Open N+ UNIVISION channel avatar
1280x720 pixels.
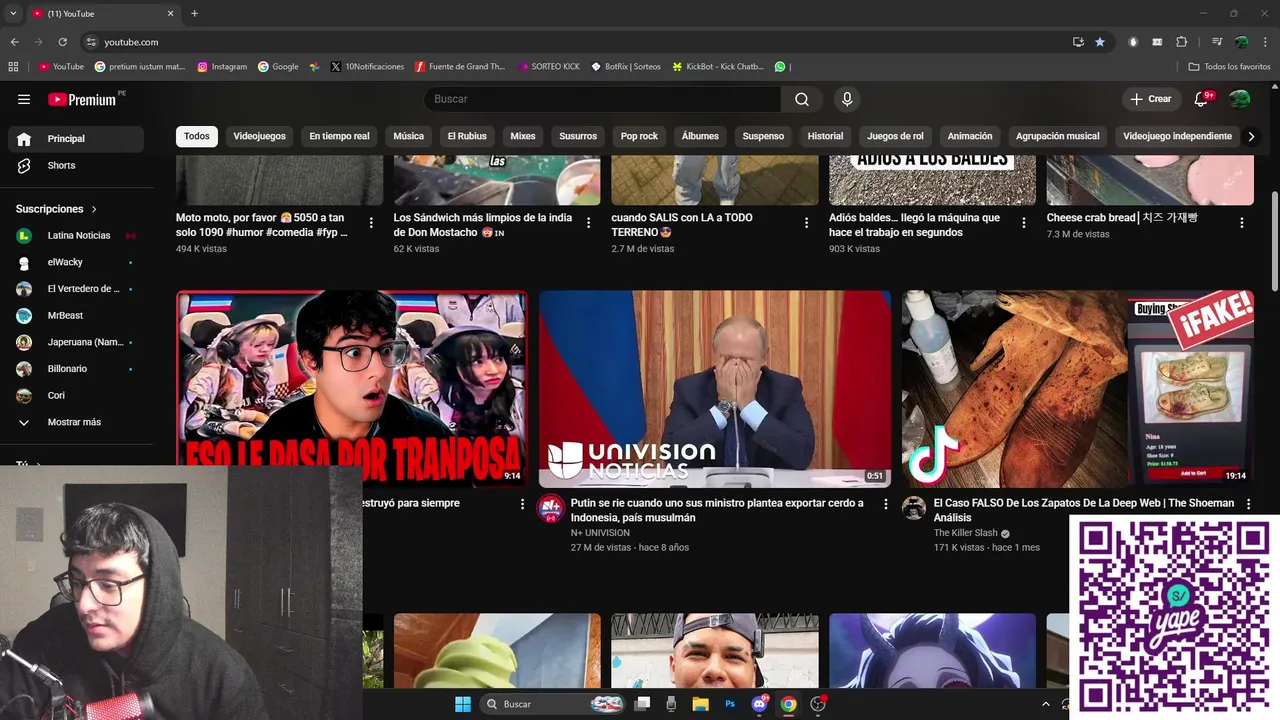tap(551, 508)
